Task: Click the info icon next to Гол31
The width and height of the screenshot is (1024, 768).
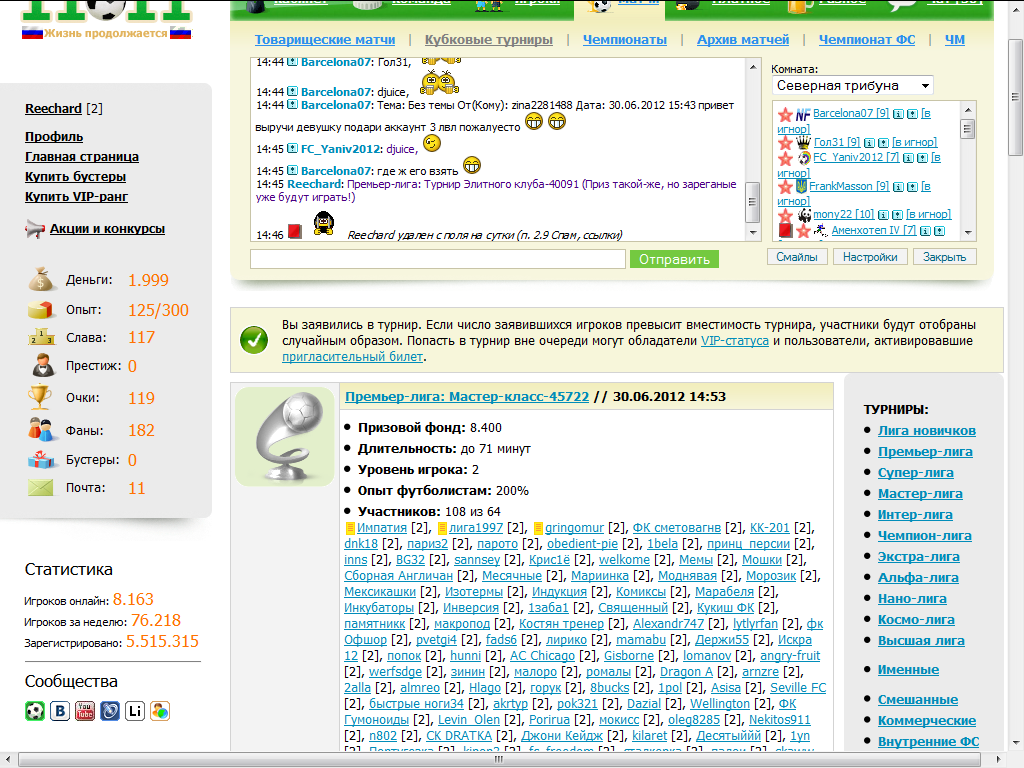Action: [869, 143]
